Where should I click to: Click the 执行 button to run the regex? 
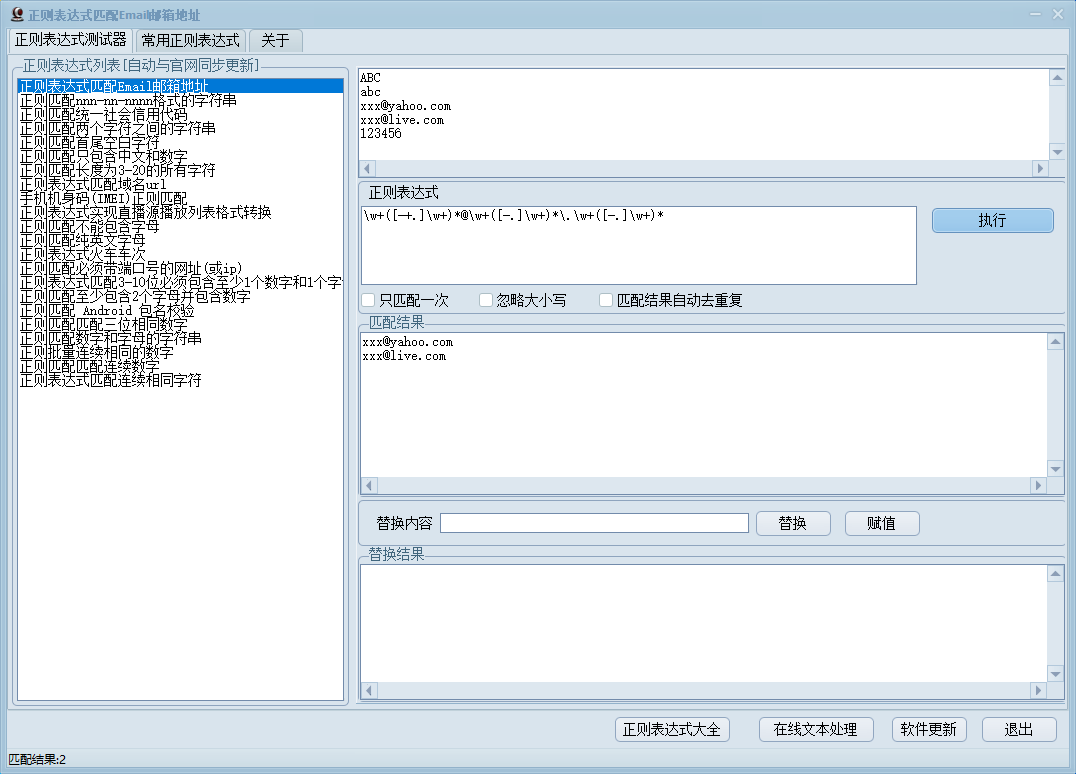pos(992,221)
